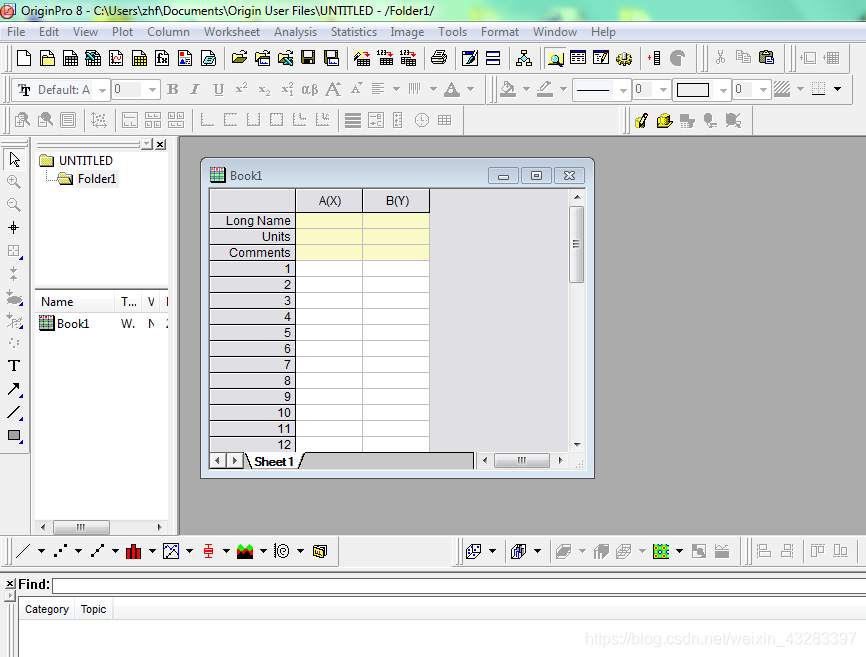
Task: Open the font size dropdown
Action: click(x=152, y=89)
